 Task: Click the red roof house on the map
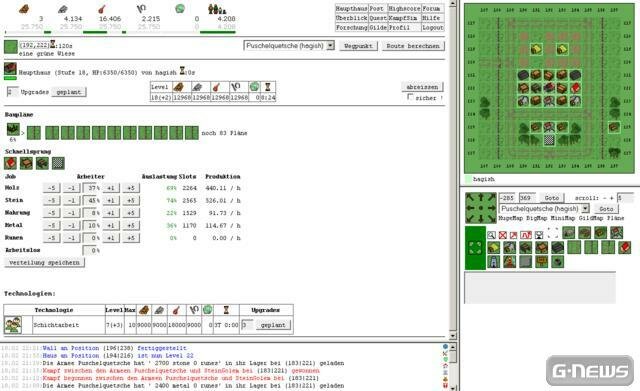tap(575, 88)
